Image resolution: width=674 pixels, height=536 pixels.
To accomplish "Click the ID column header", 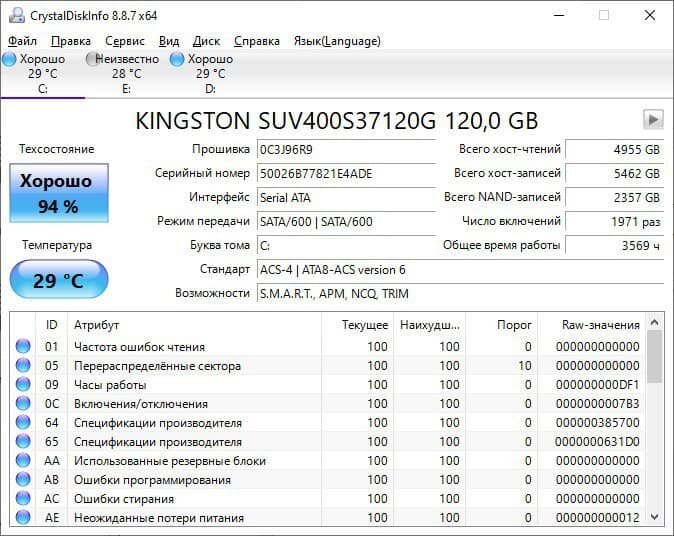I will point(51,325).
